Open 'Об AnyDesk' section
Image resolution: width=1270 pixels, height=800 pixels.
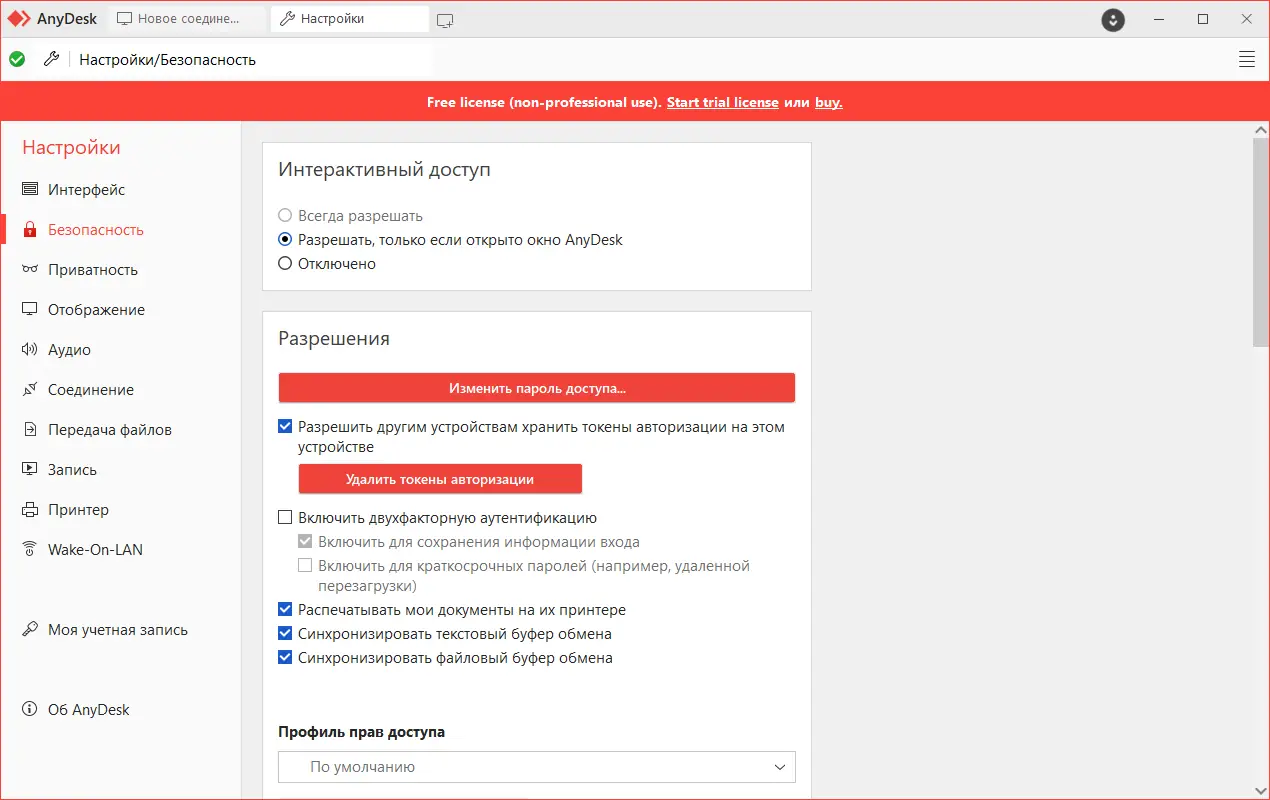89,709
